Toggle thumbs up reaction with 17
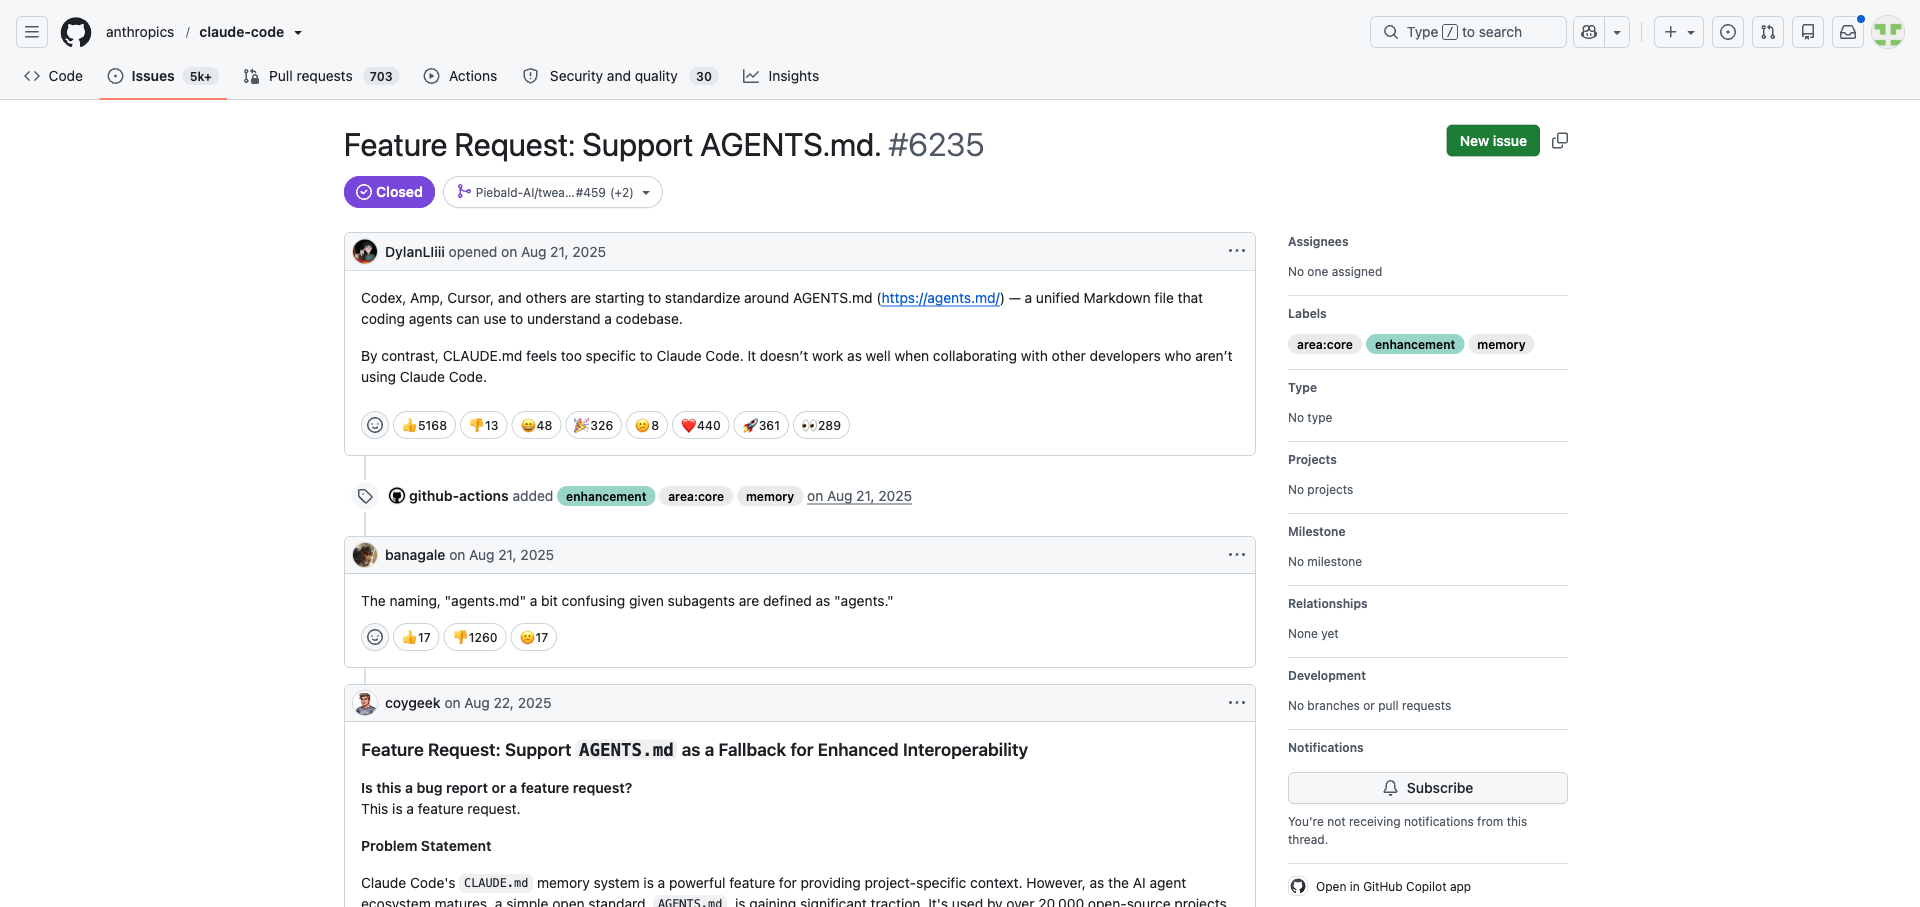 coord(416,637)
